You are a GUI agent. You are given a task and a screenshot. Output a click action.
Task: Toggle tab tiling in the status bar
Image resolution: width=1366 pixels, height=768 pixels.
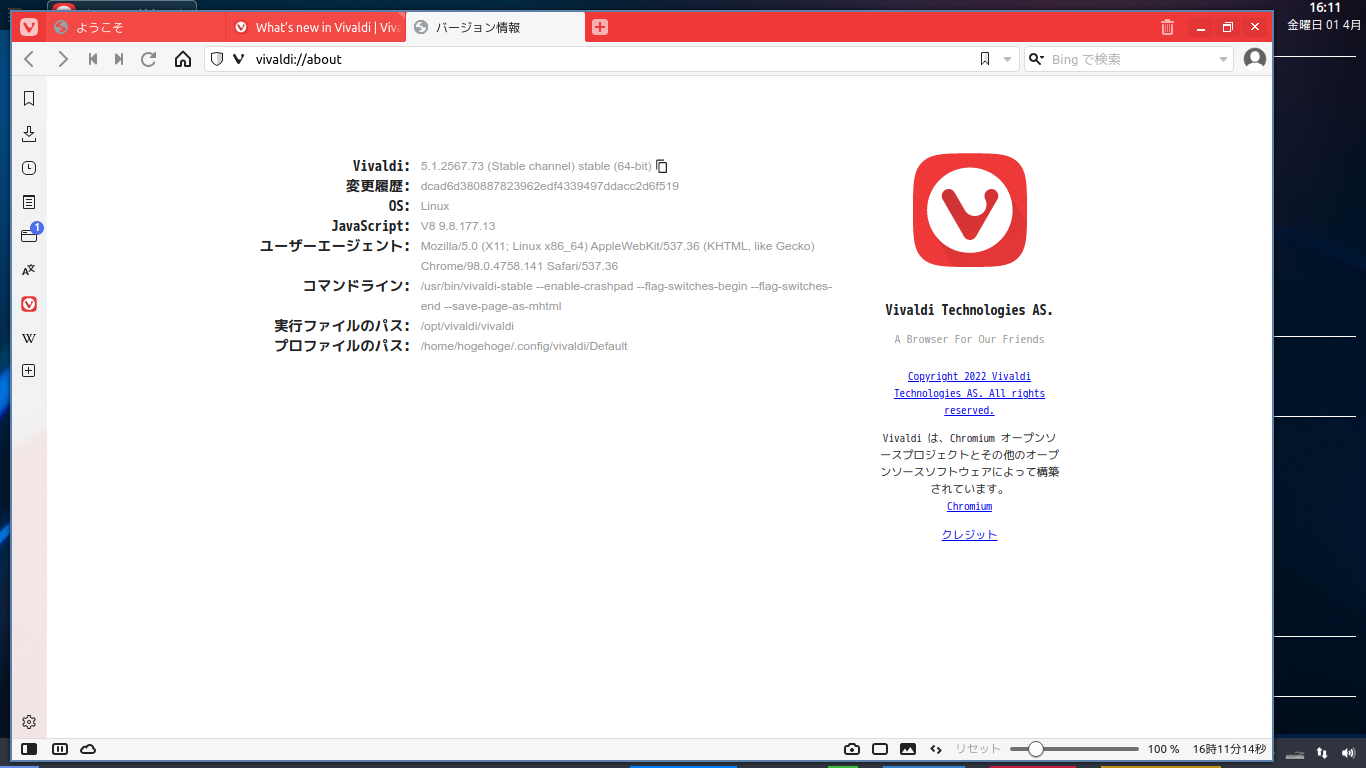[x=60, y=749]
